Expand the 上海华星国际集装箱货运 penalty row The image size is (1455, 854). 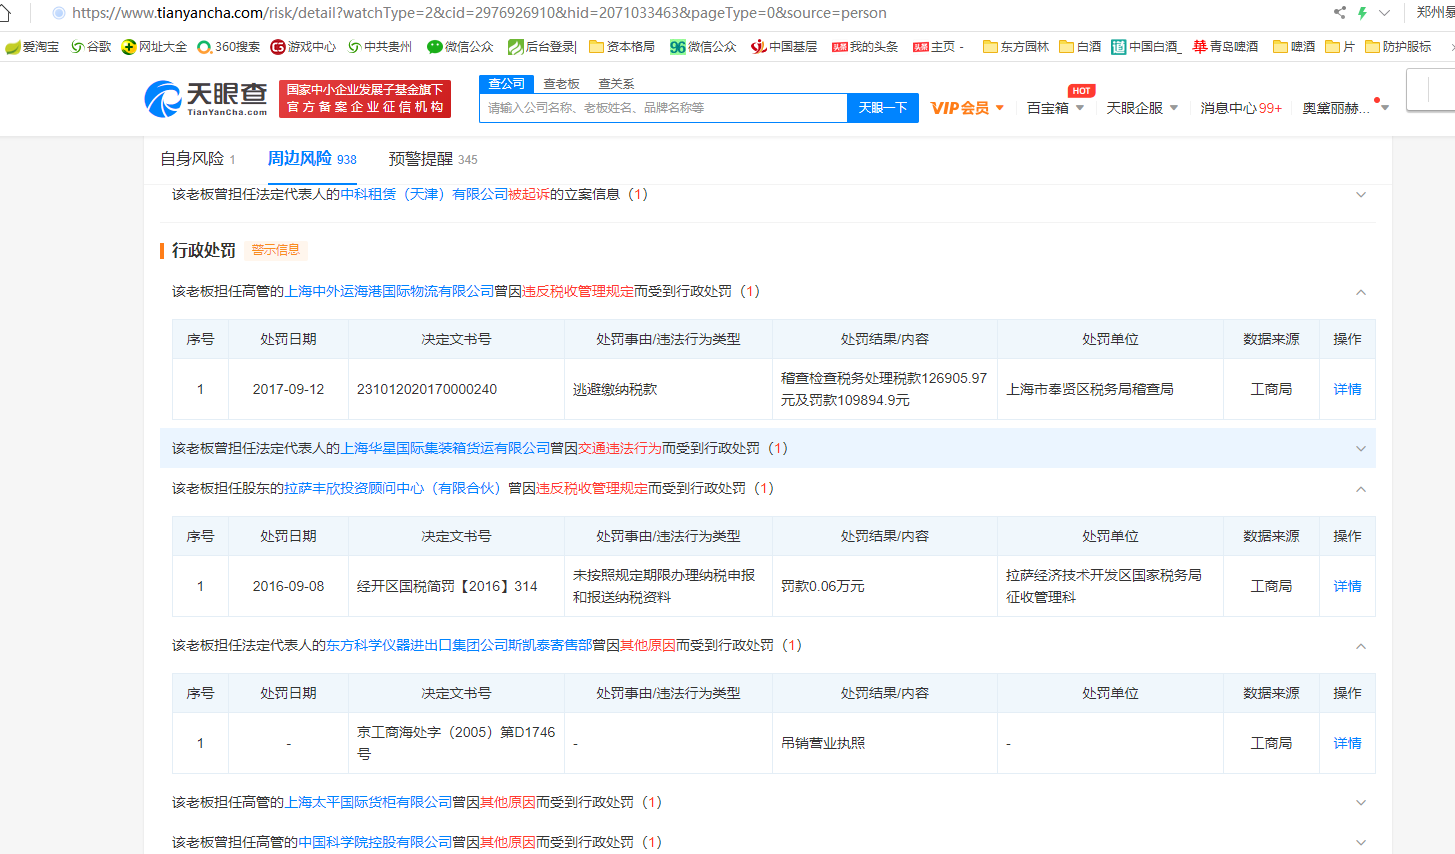(1361, 449)
